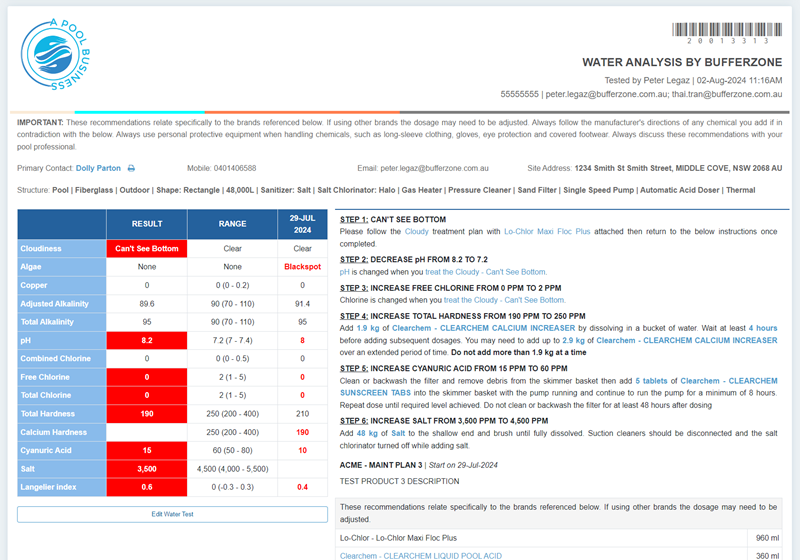Click the 29-JUL 2024 column header

pos(303,224)
